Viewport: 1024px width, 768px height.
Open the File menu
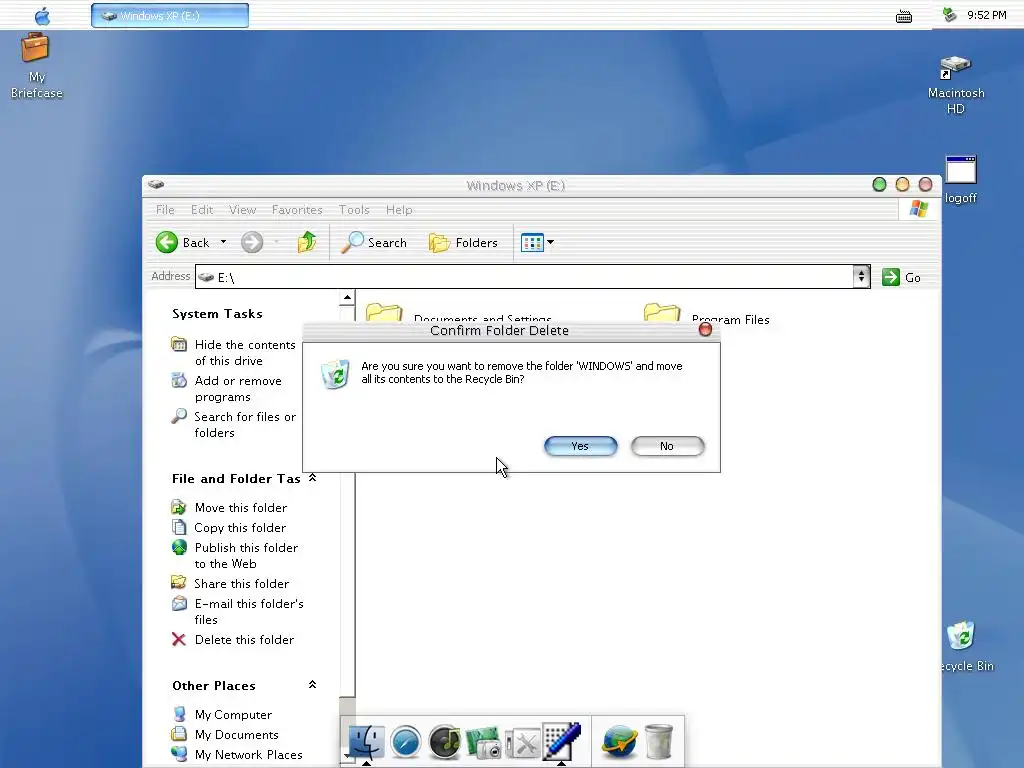coord(165,210)
